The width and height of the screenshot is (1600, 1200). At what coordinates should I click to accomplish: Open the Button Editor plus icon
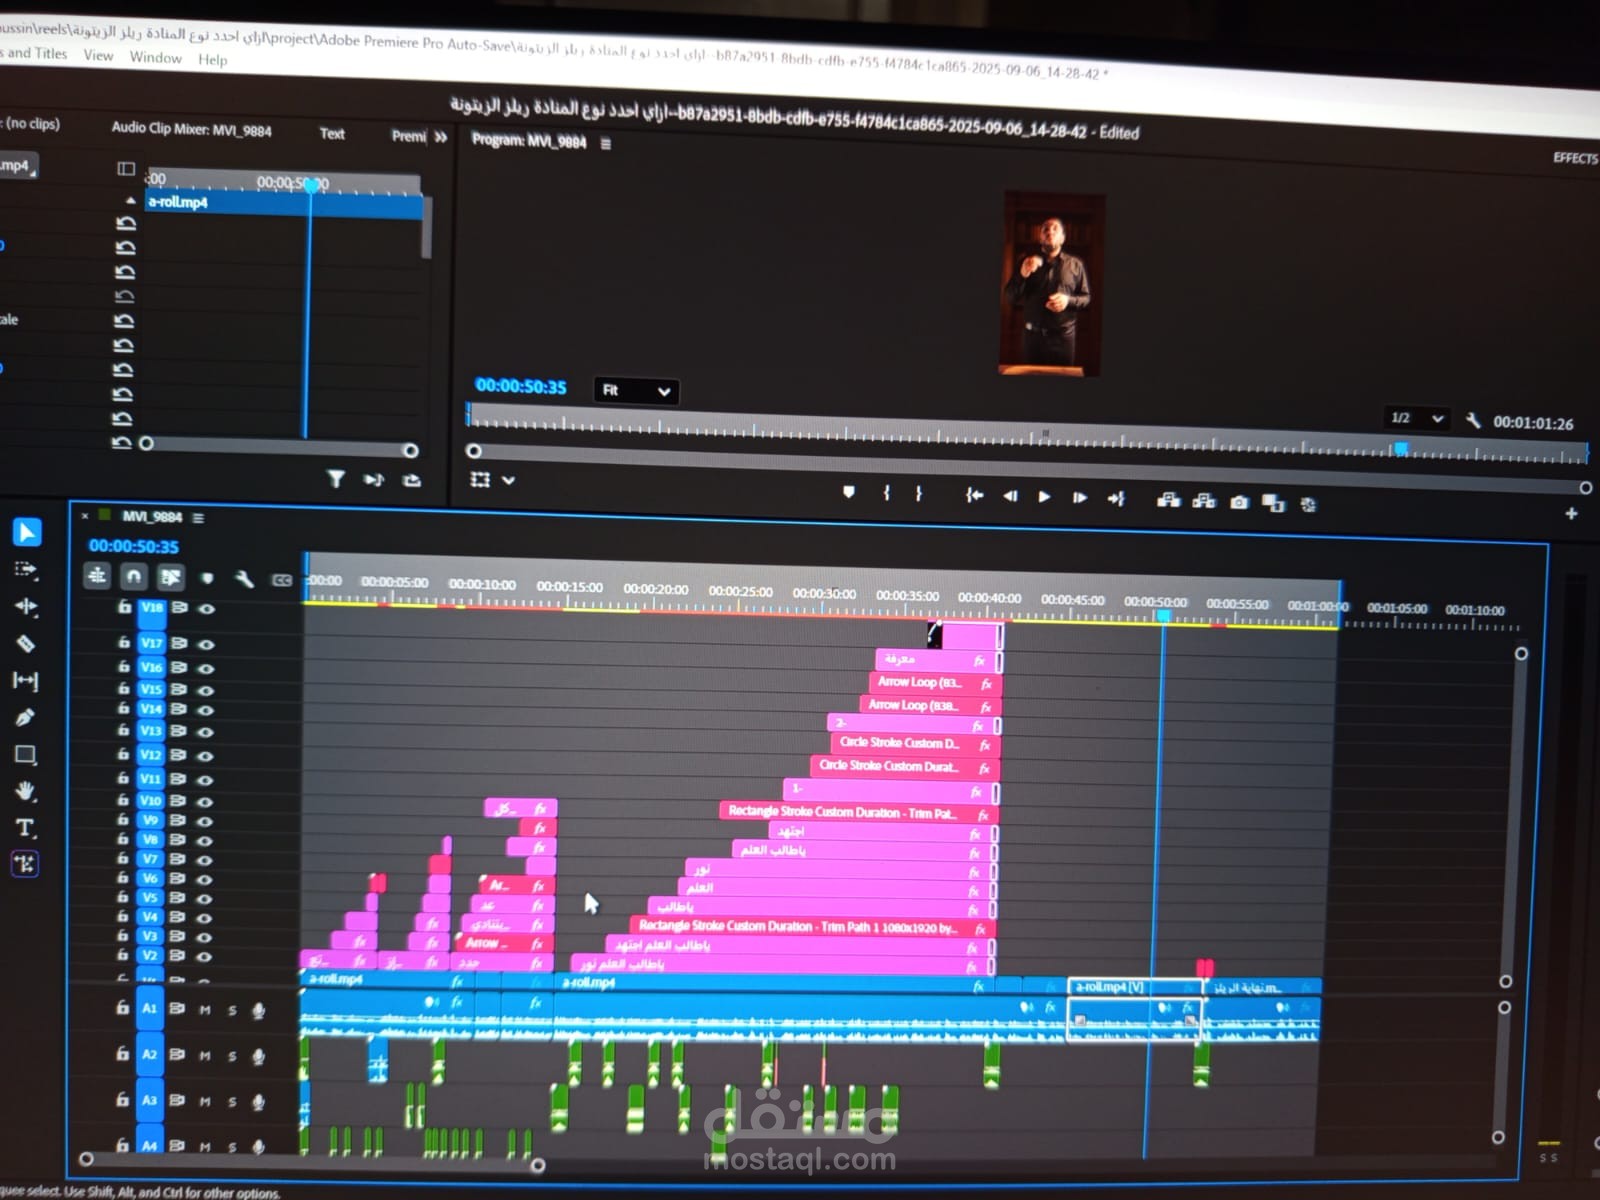1571,513
